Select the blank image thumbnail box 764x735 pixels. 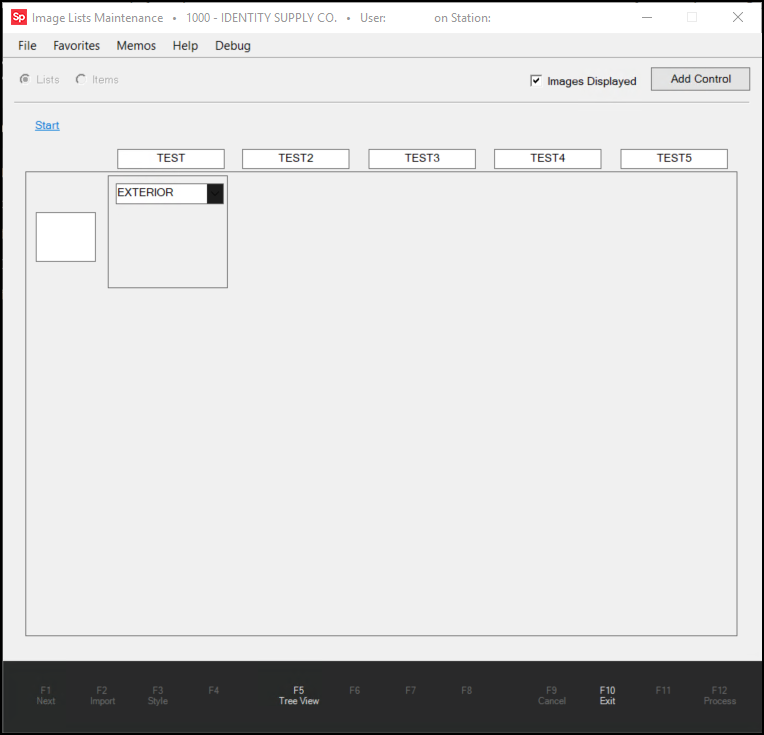point(66,237)
